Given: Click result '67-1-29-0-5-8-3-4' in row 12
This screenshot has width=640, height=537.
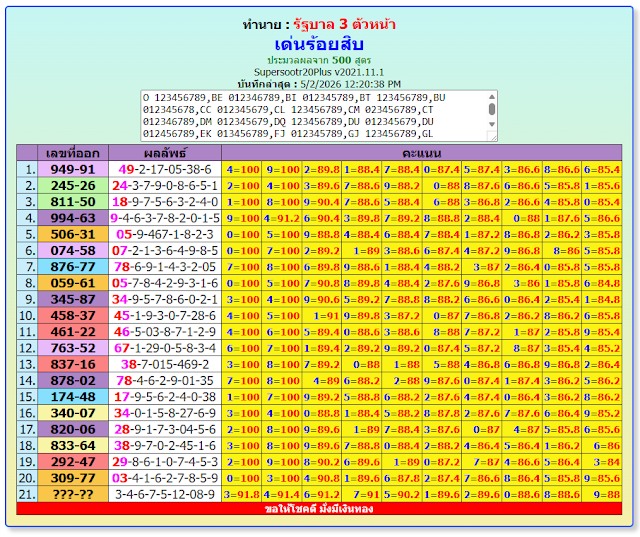Looking at the screenshot, I should point(165,348).
